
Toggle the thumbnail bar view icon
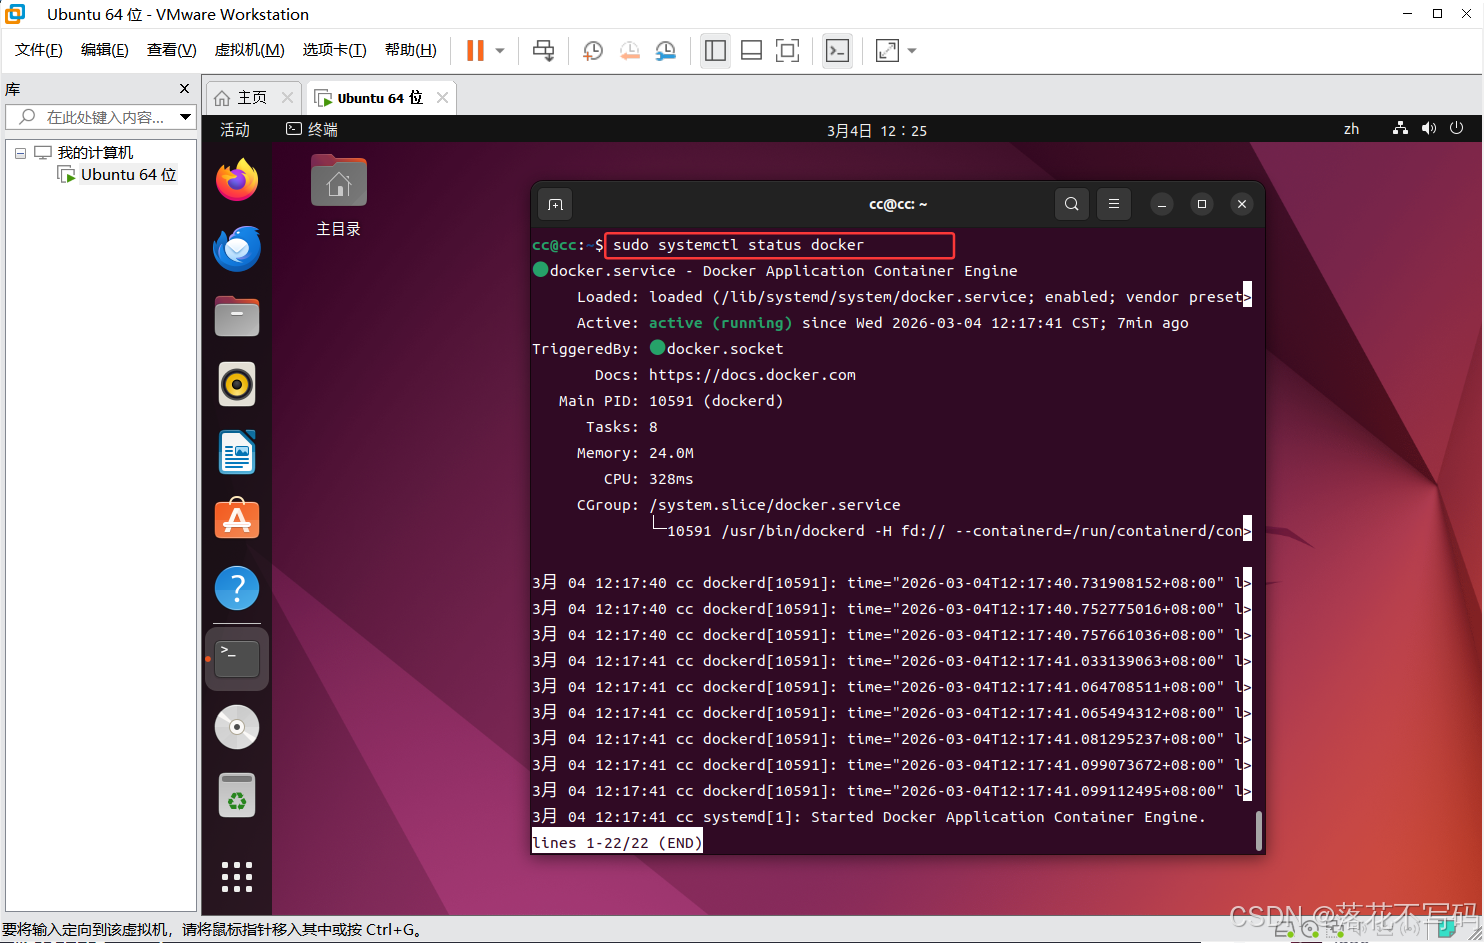(x=751, y=50)
